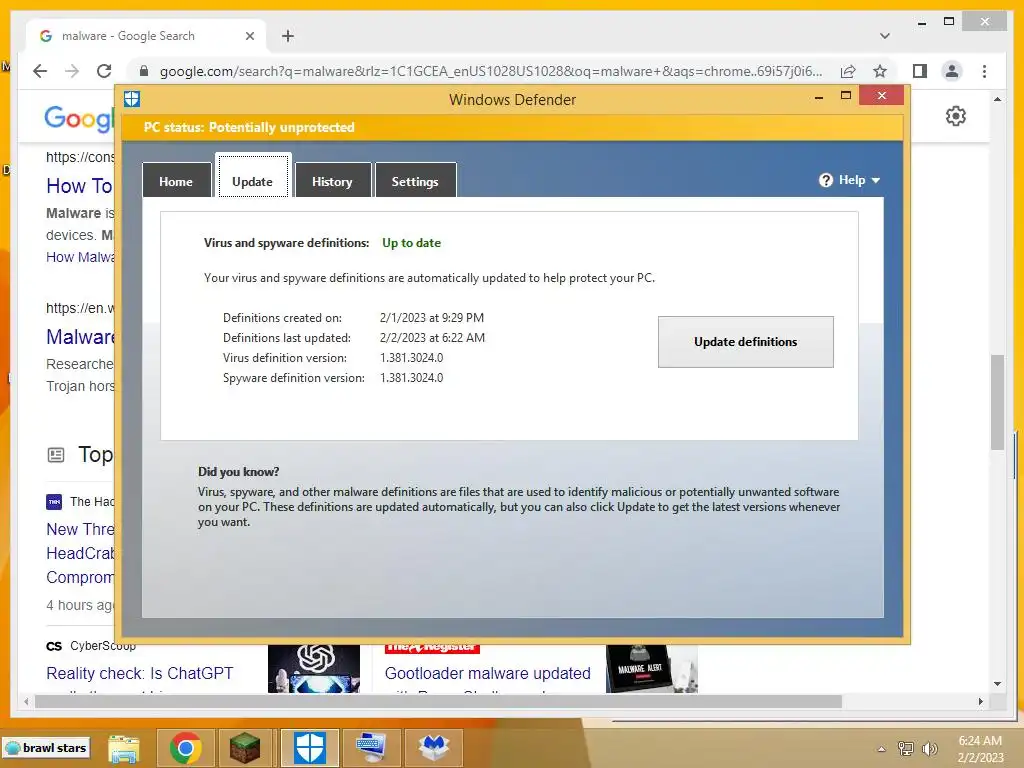Click the 'Did you know?' heading
Screen dimensions: 1024x768
[x=238, y=472]
